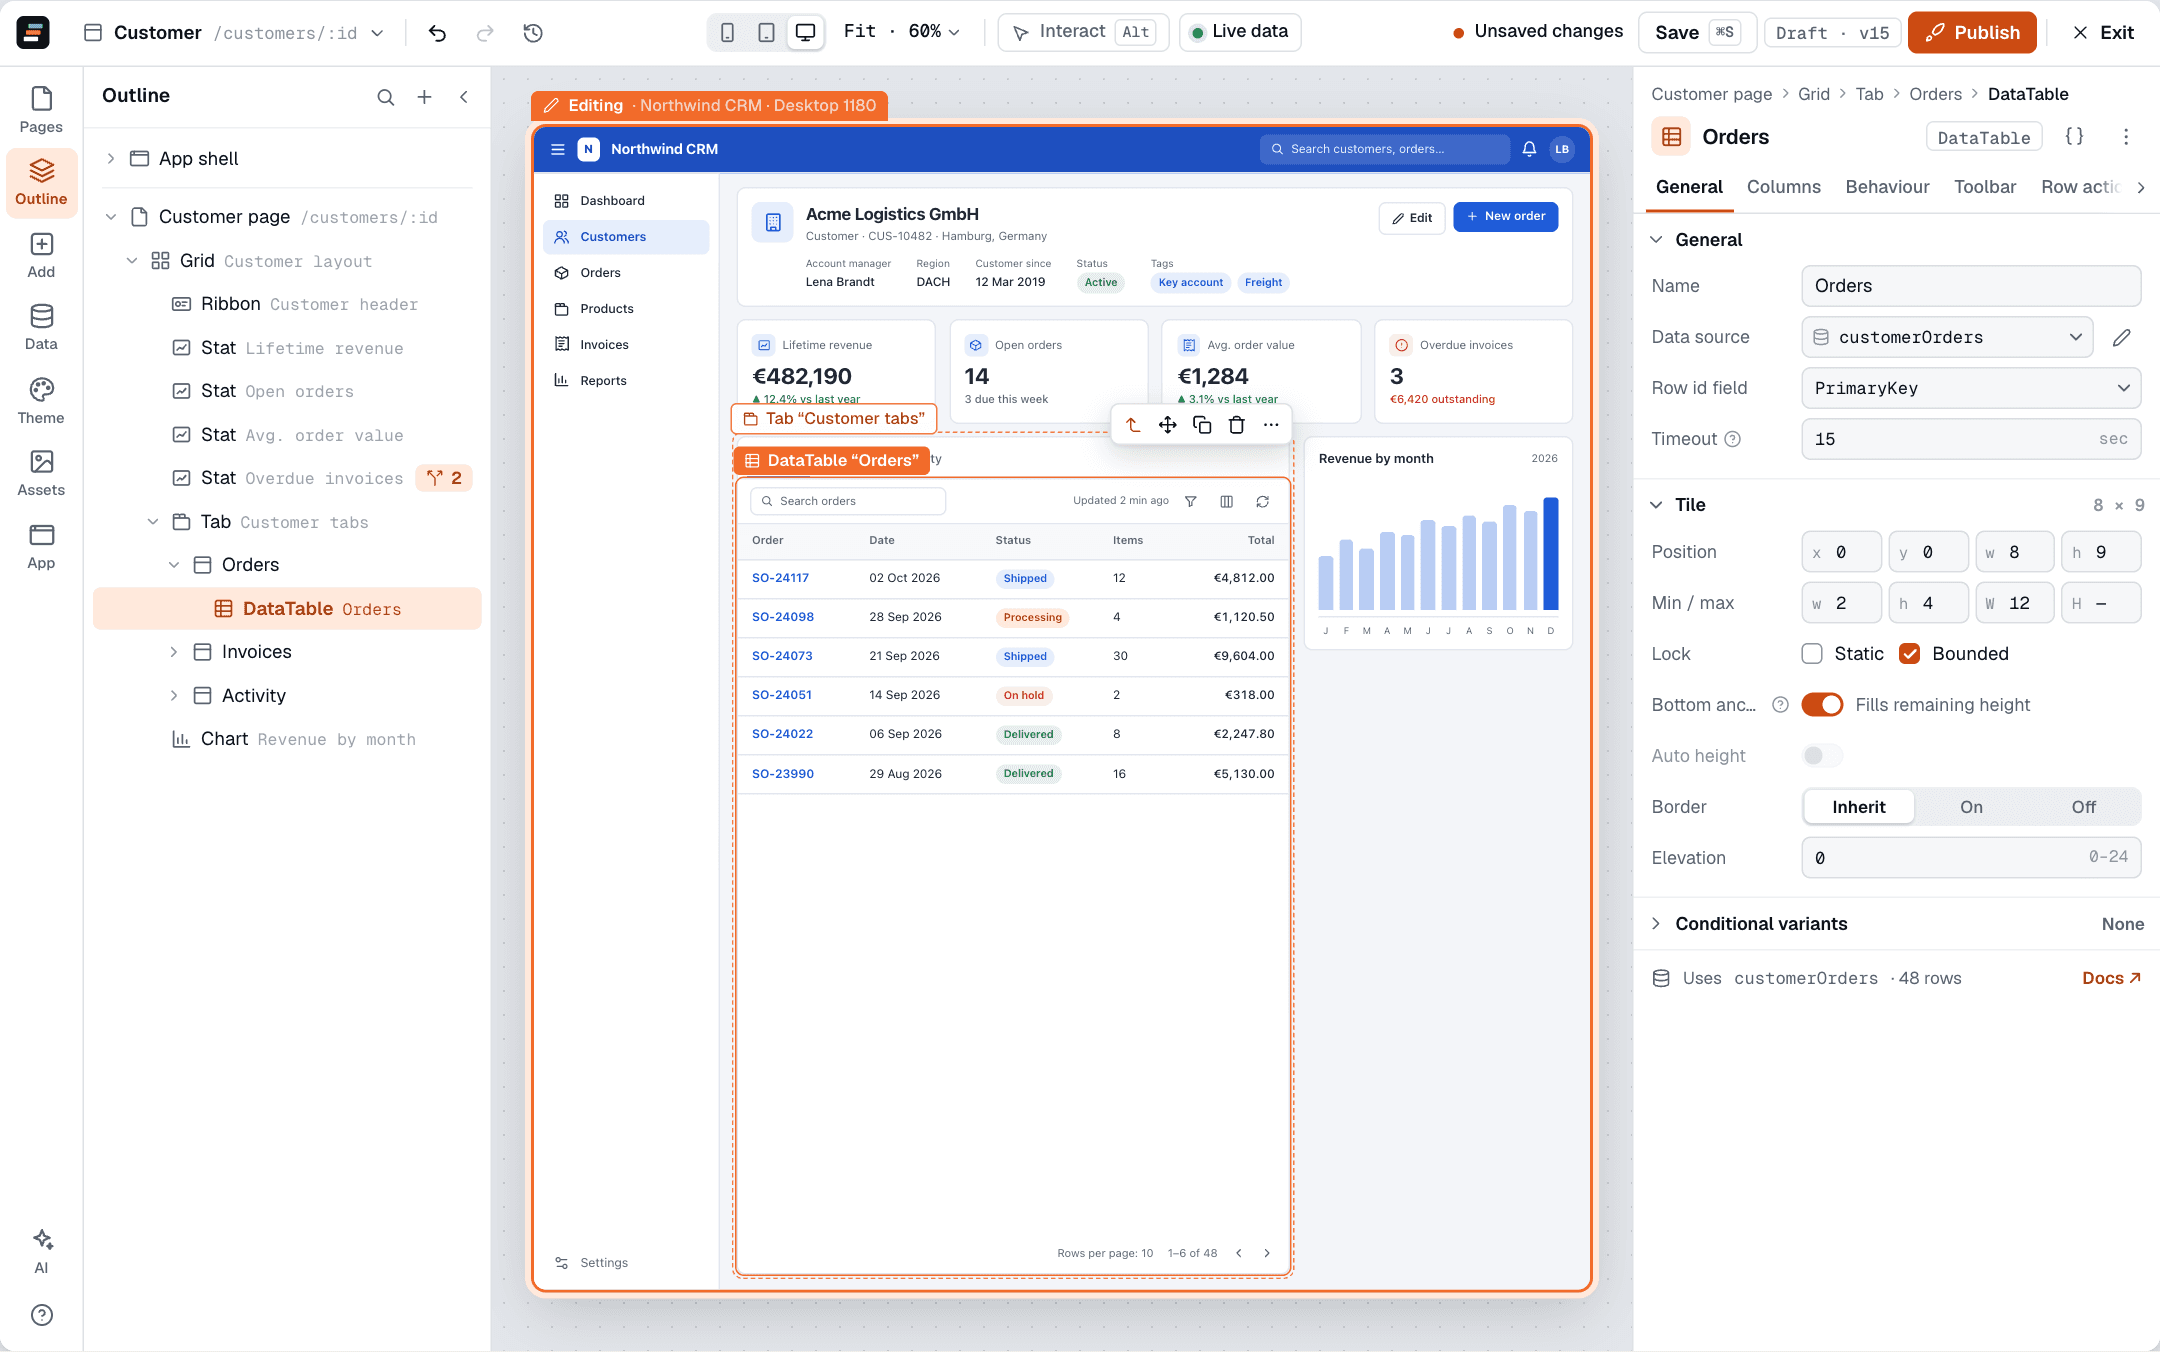Click the Save button
This screenshot has height=1352, width=2160.
(x=1698, y=32)
